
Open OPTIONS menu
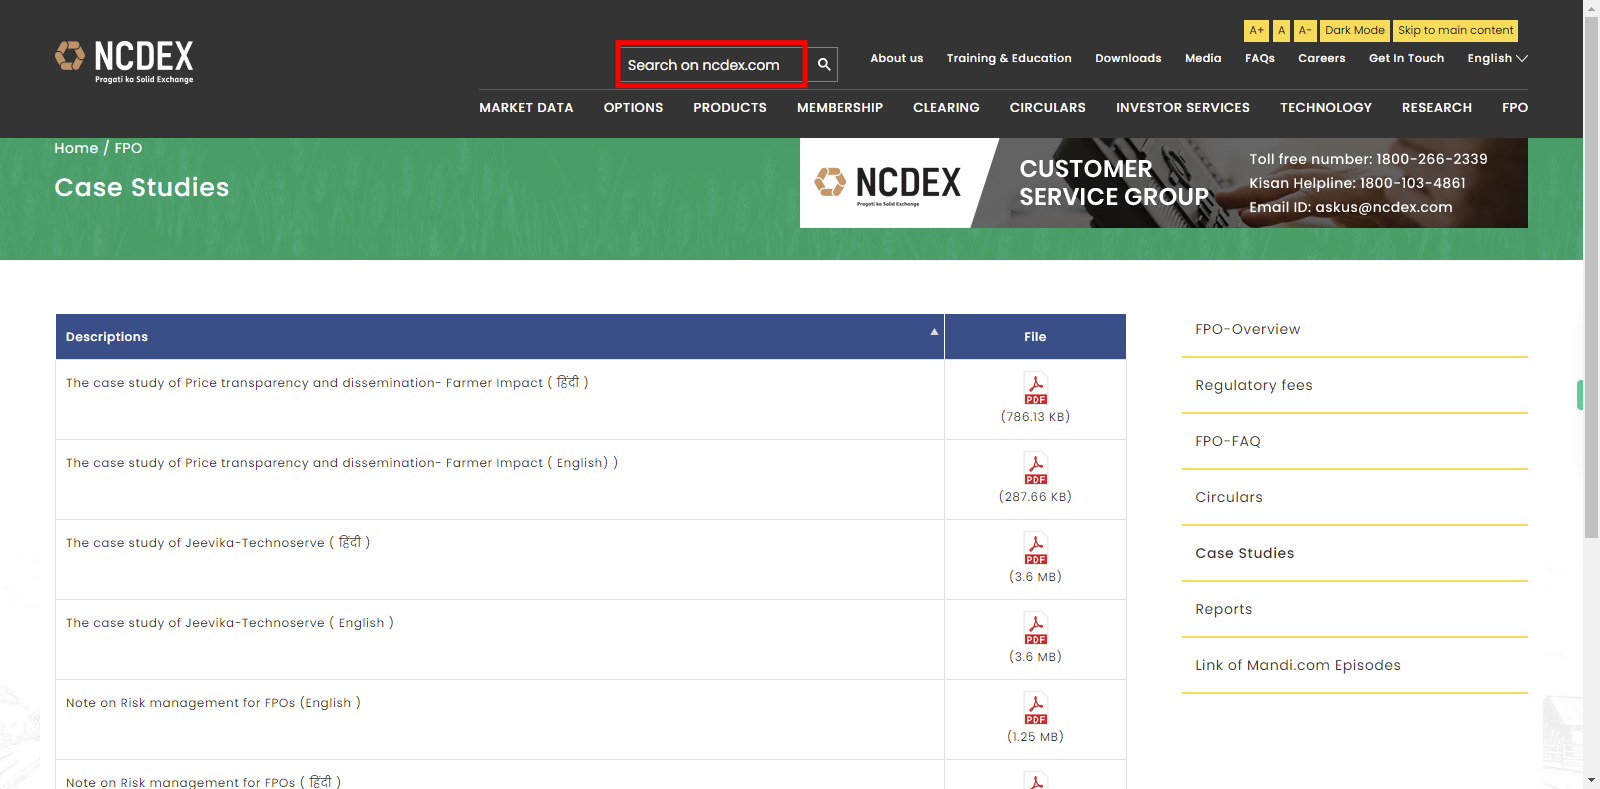(633, 107)
